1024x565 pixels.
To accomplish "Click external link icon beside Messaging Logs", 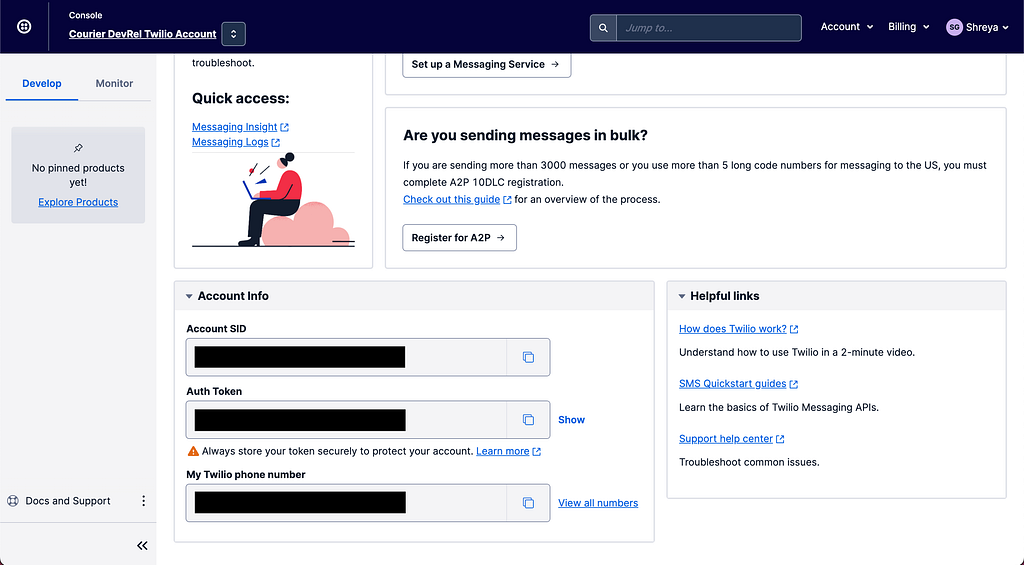I will tap(276, 142).
